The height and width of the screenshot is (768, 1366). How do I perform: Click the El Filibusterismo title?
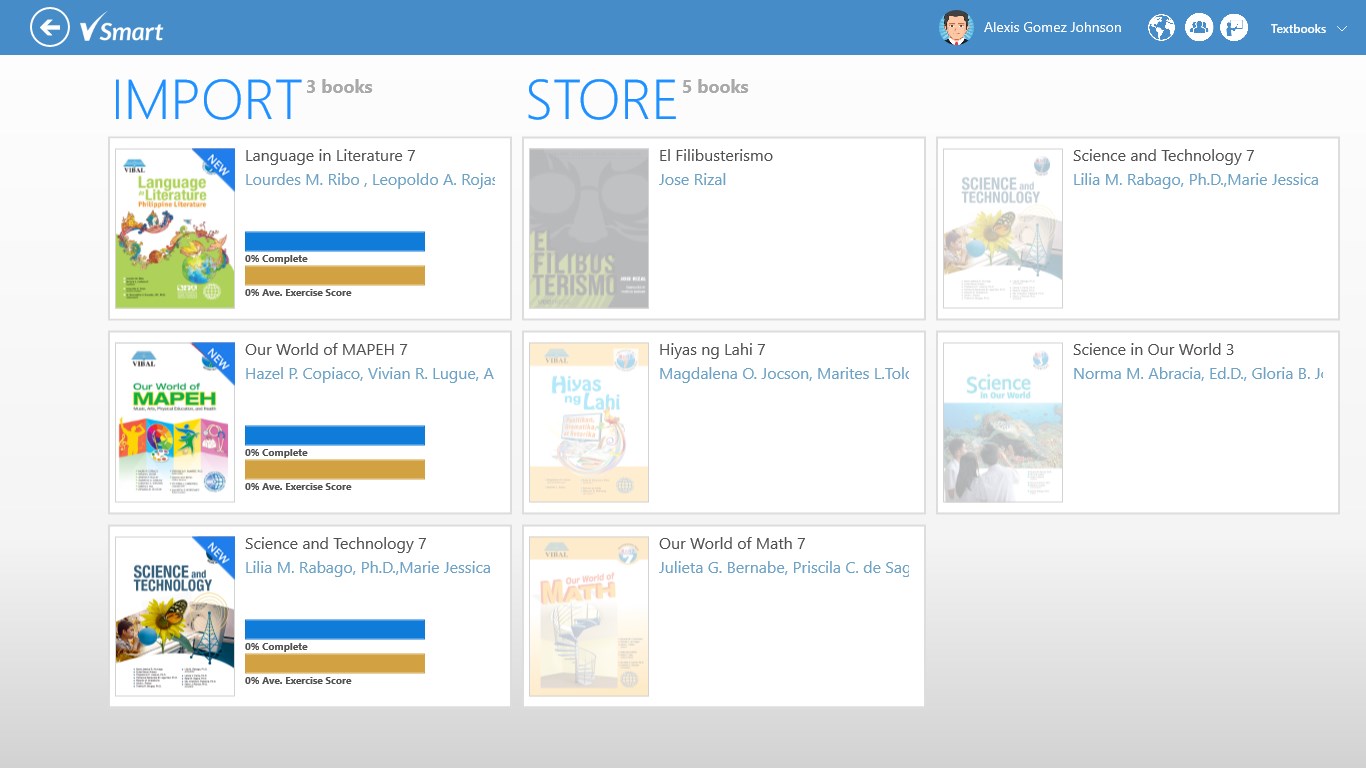click(x=716, y=156)
